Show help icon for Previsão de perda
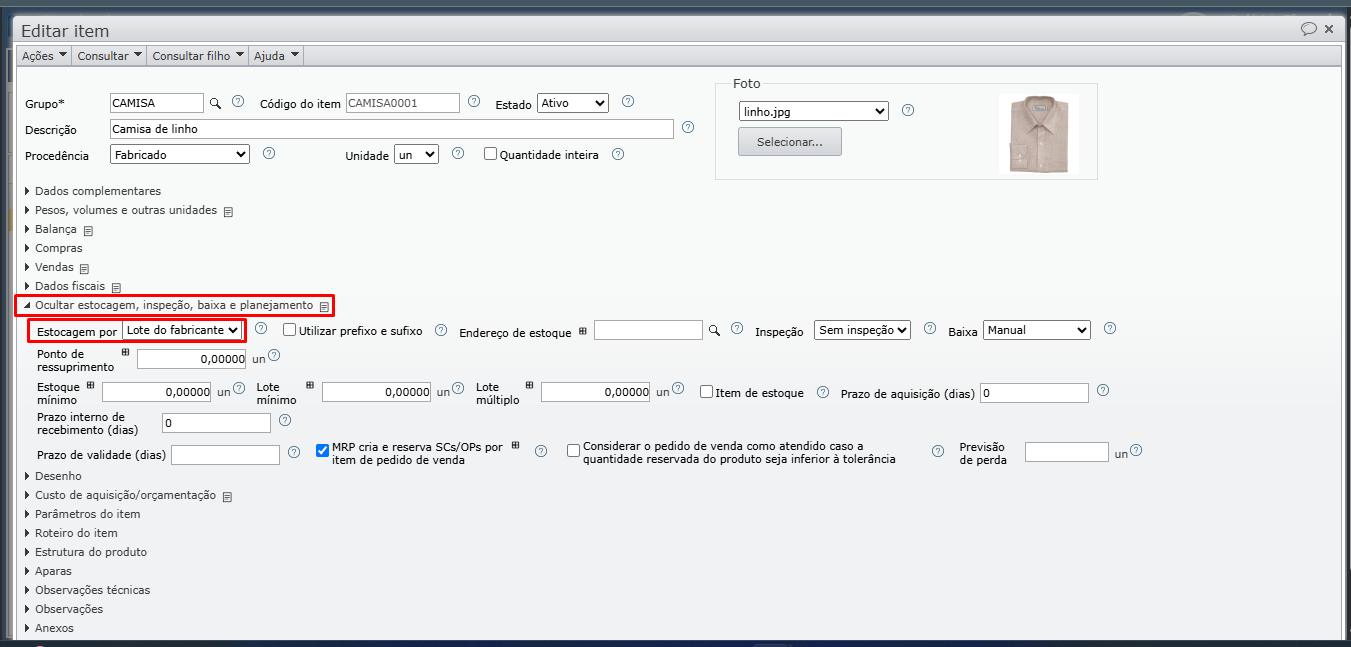This screenshot has width=1351, height=647. pyautogui.click(x=1136, y=450)
